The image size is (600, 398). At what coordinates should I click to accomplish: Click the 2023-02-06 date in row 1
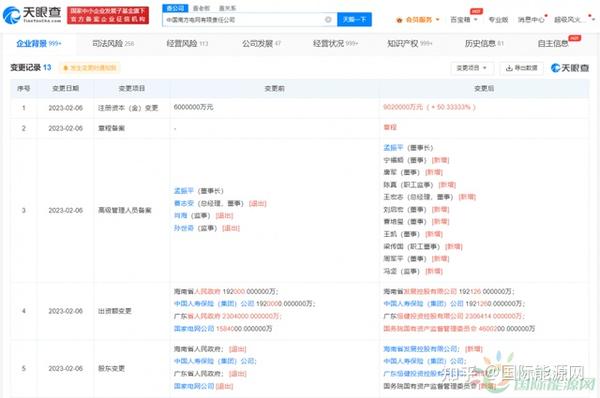[x=65, y=108]
